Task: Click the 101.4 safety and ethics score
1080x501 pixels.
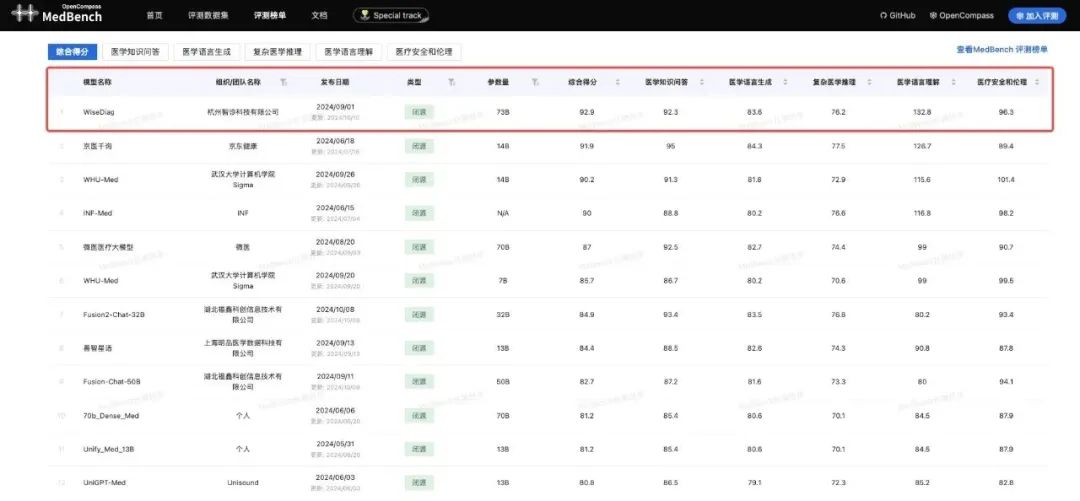Action: 1006,179
